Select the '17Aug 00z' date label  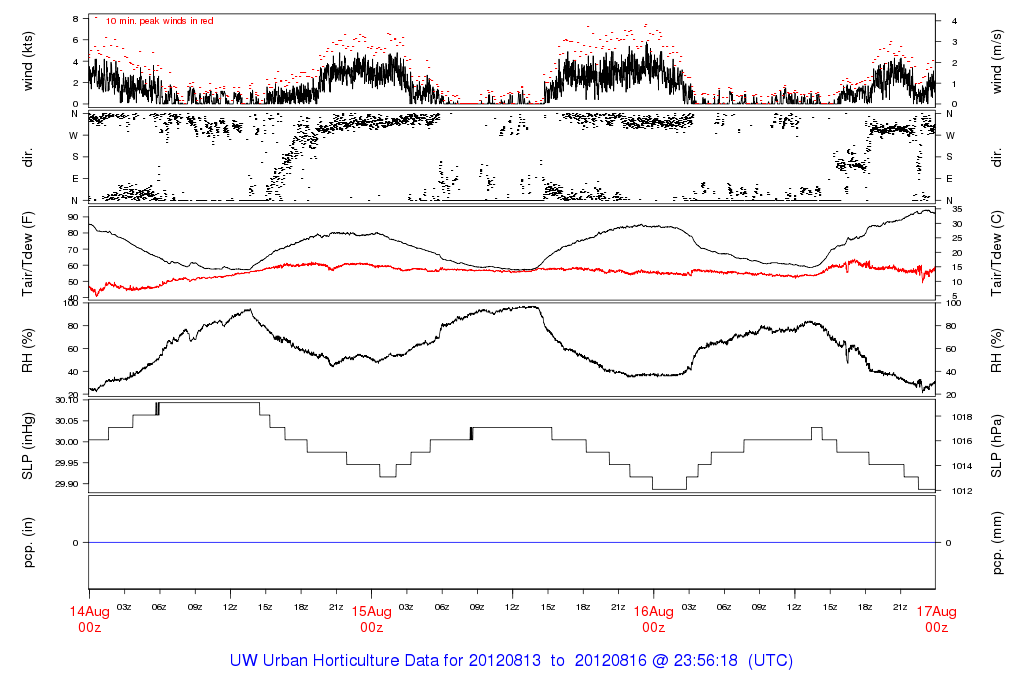tap(936, 619)
